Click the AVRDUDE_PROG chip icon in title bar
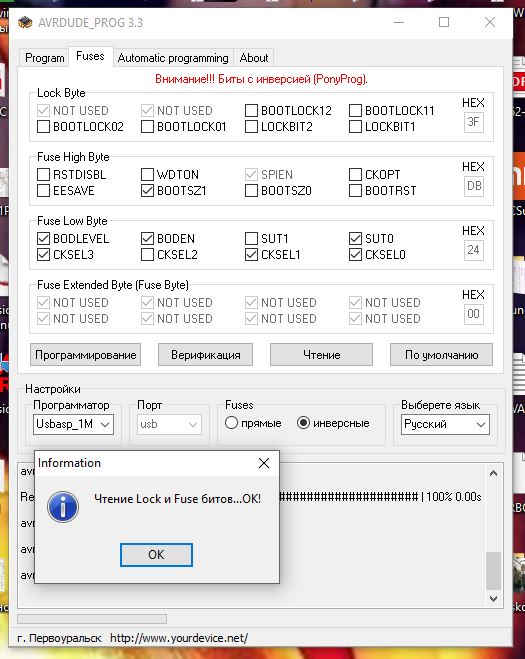 point(25,22)
